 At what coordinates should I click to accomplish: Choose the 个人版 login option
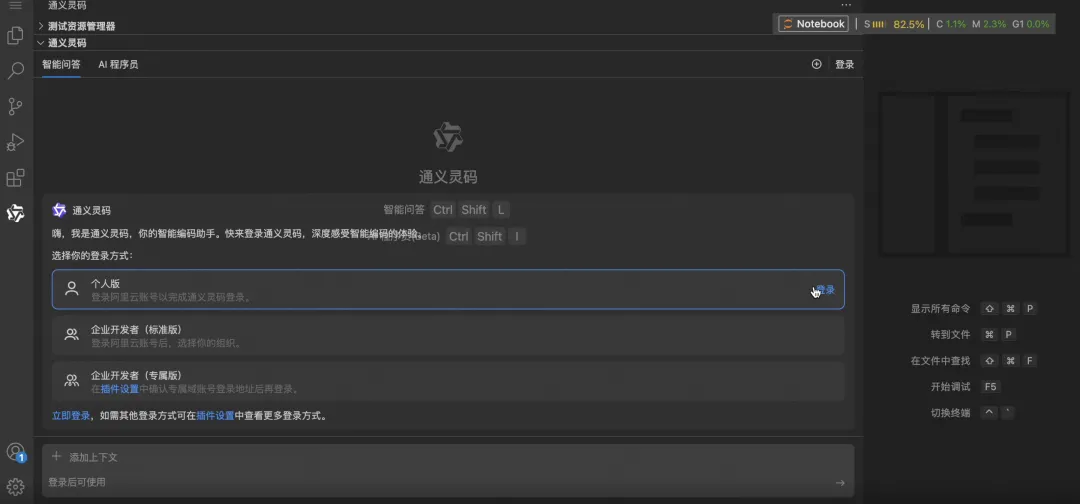point(448,289)
